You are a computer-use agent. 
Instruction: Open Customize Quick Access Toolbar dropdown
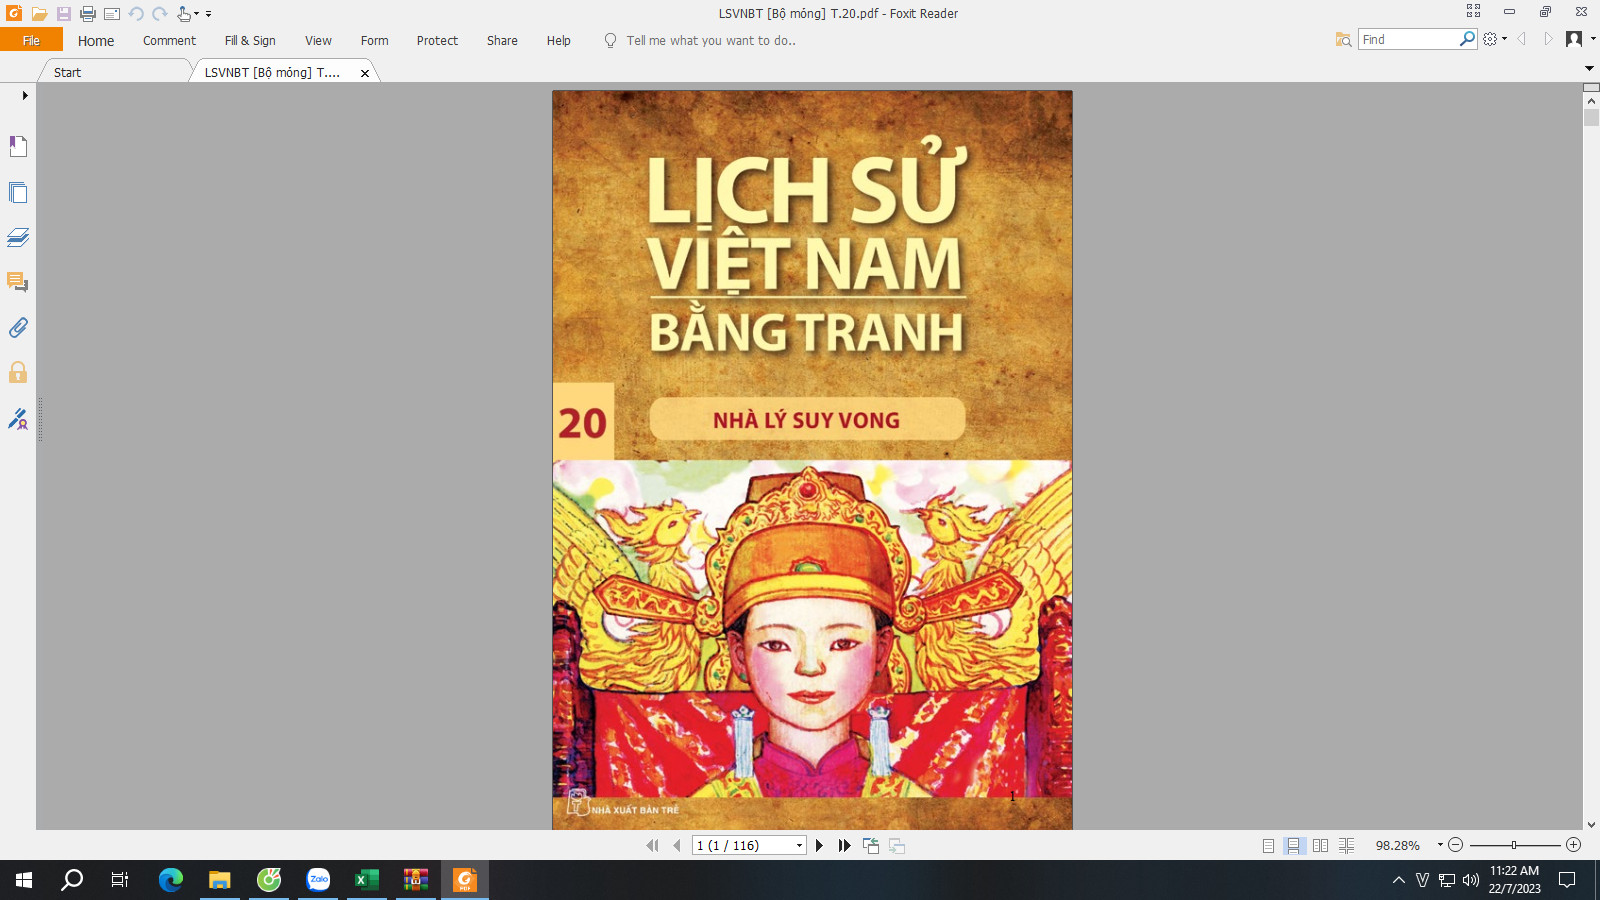click(208, 14)
